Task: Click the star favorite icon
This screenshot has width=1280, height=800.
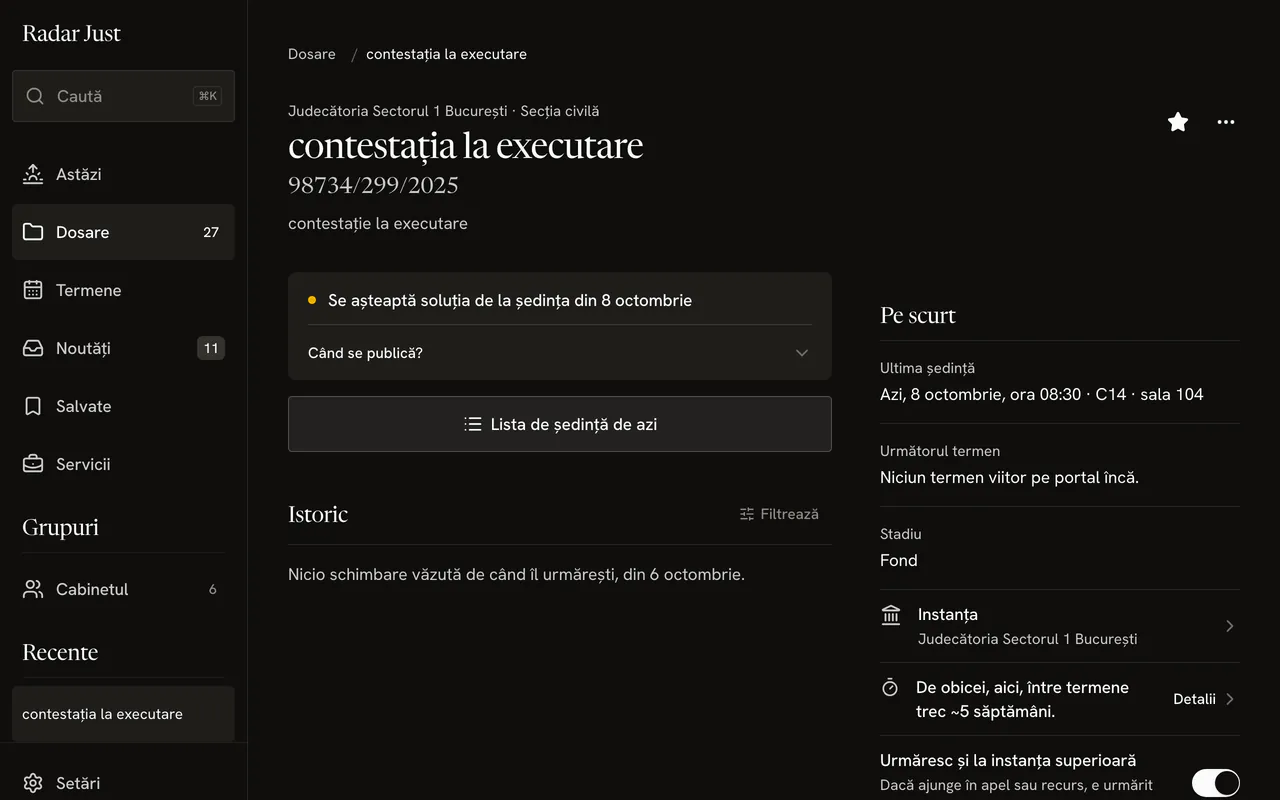Action: tap(1178, 122)
